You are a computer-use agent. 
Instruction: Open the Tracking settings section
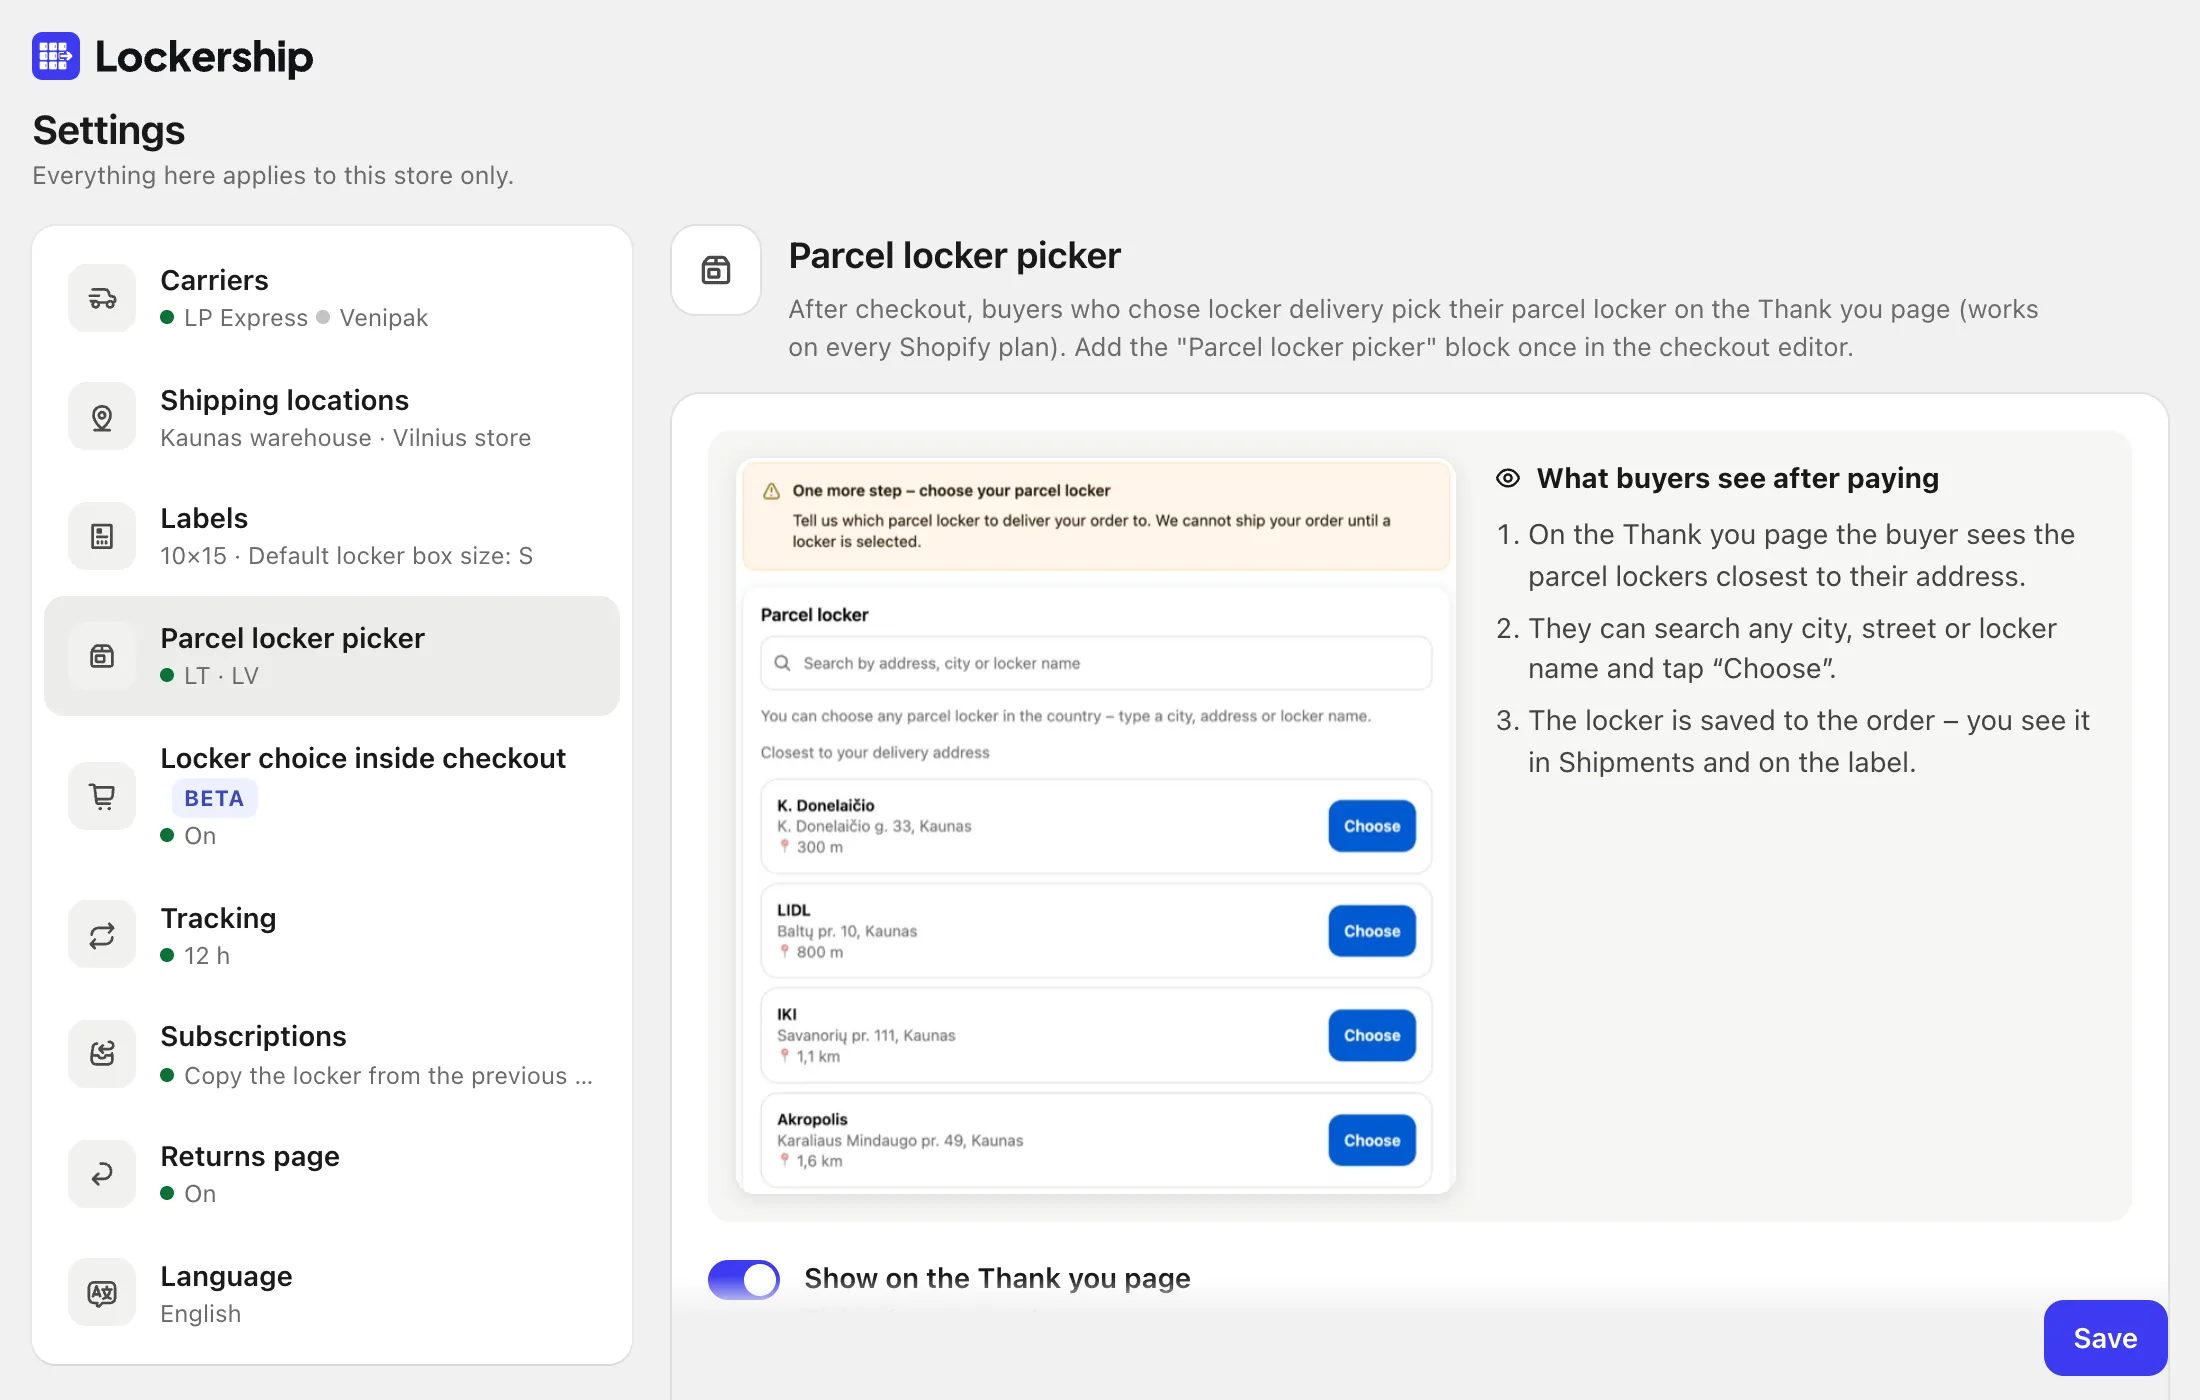332,936
